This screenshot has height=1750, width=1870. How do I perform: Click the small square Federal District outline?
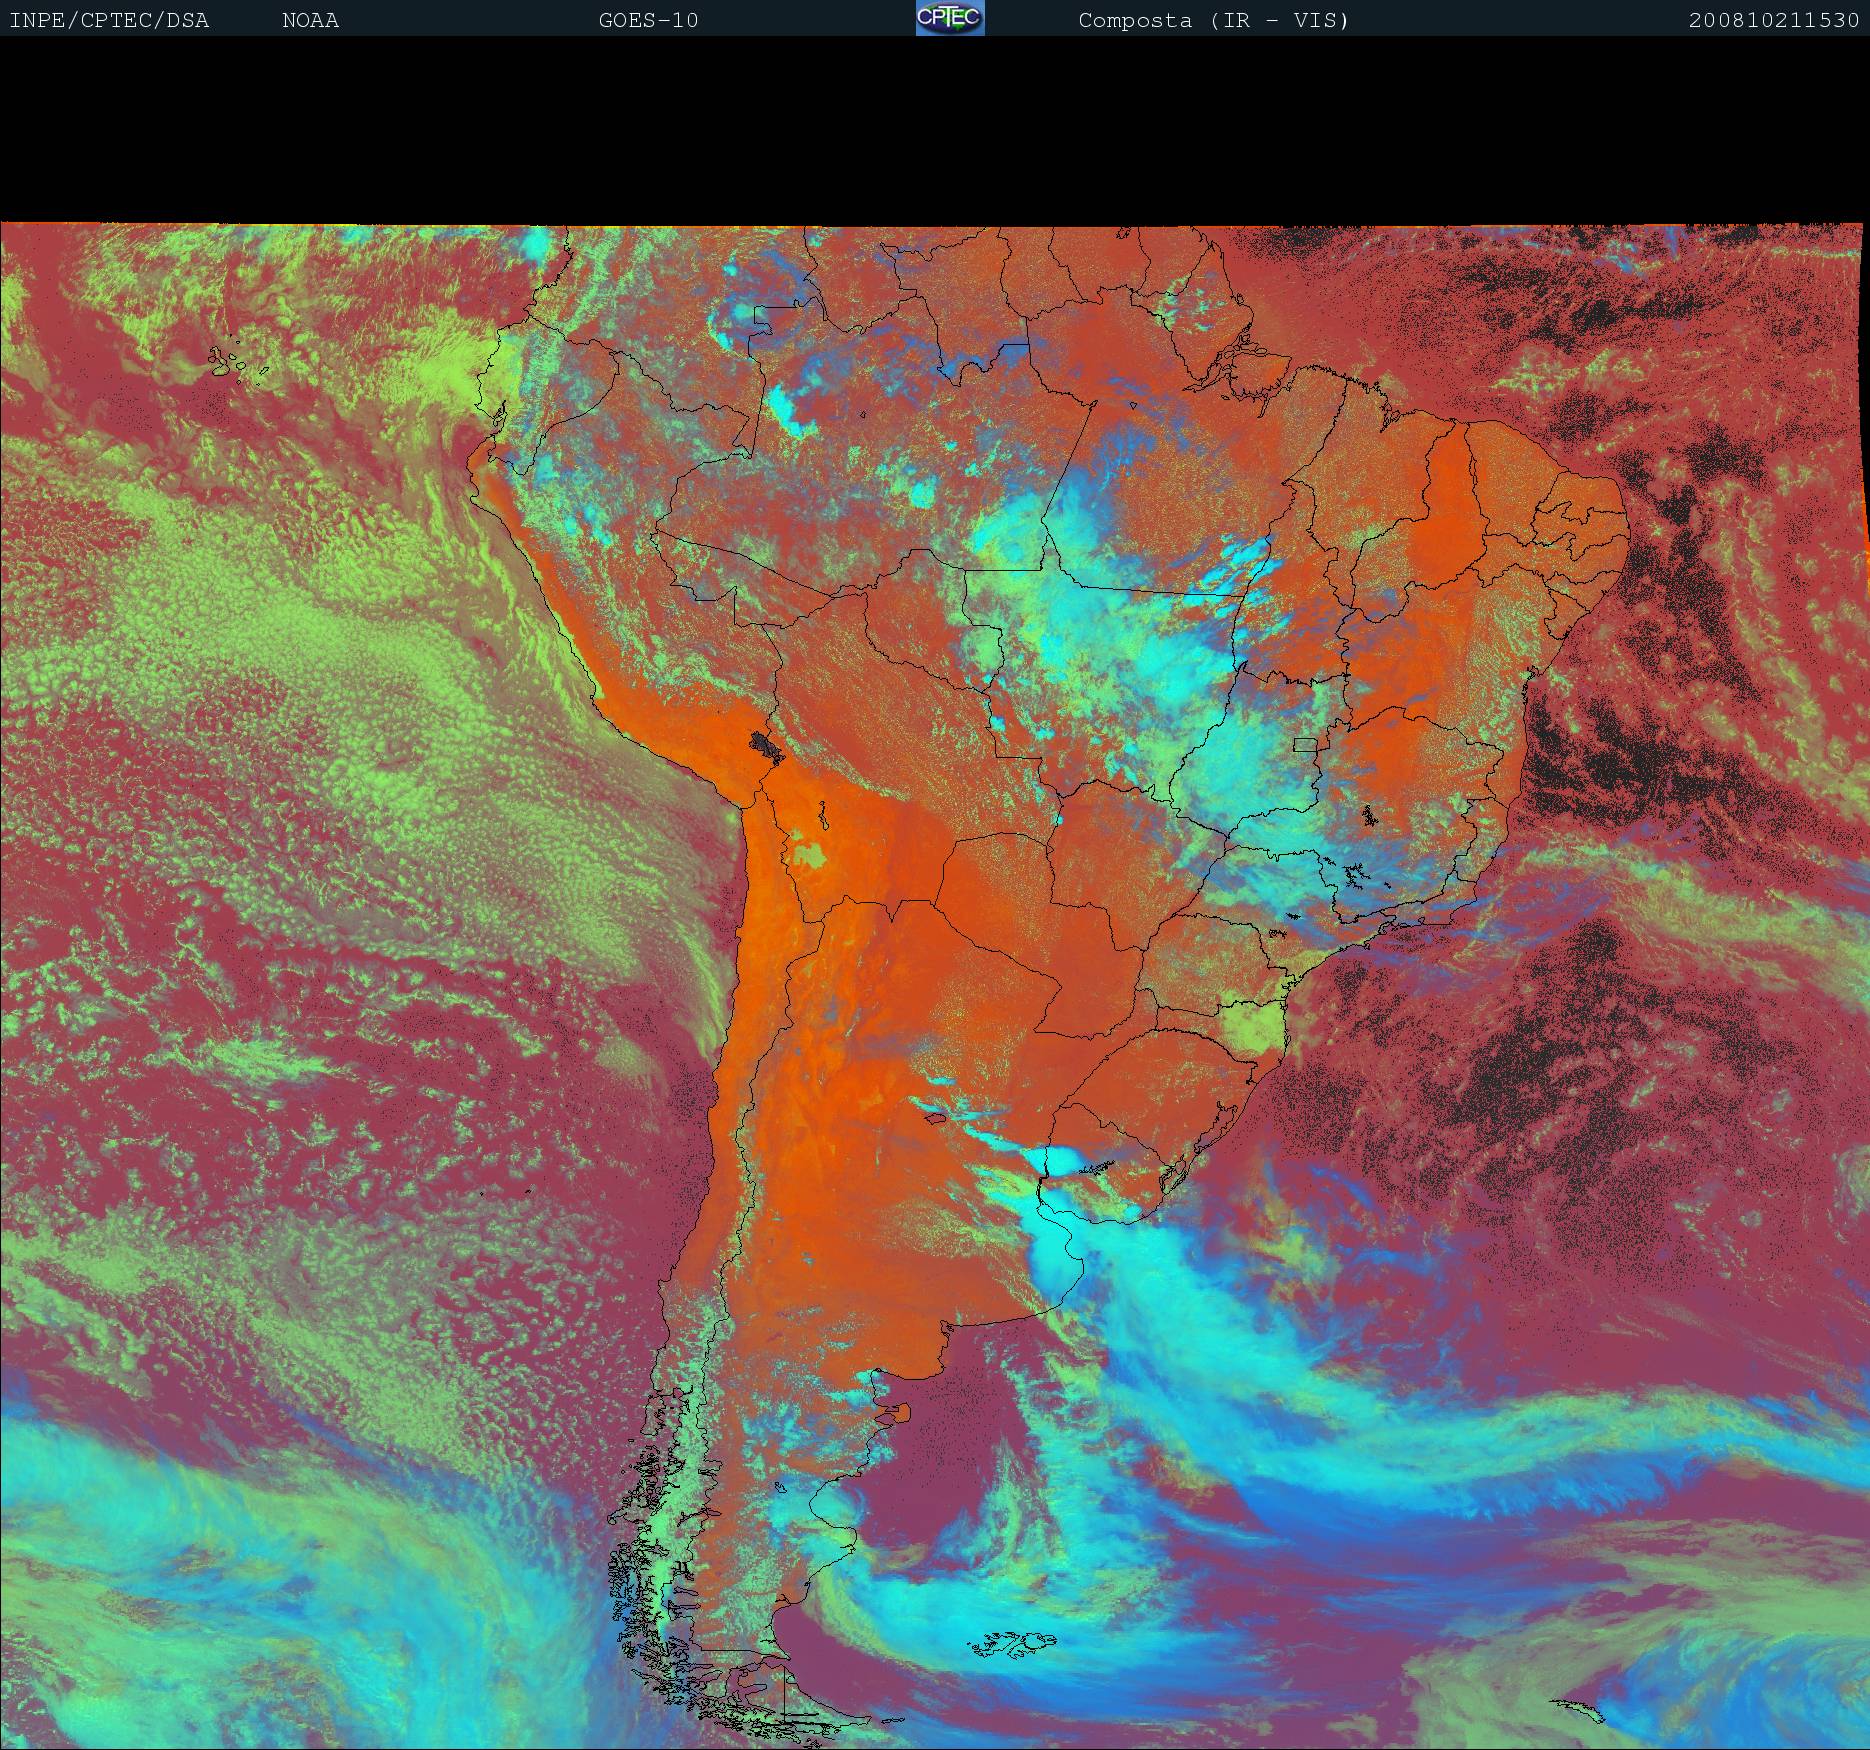(1304, 744)
